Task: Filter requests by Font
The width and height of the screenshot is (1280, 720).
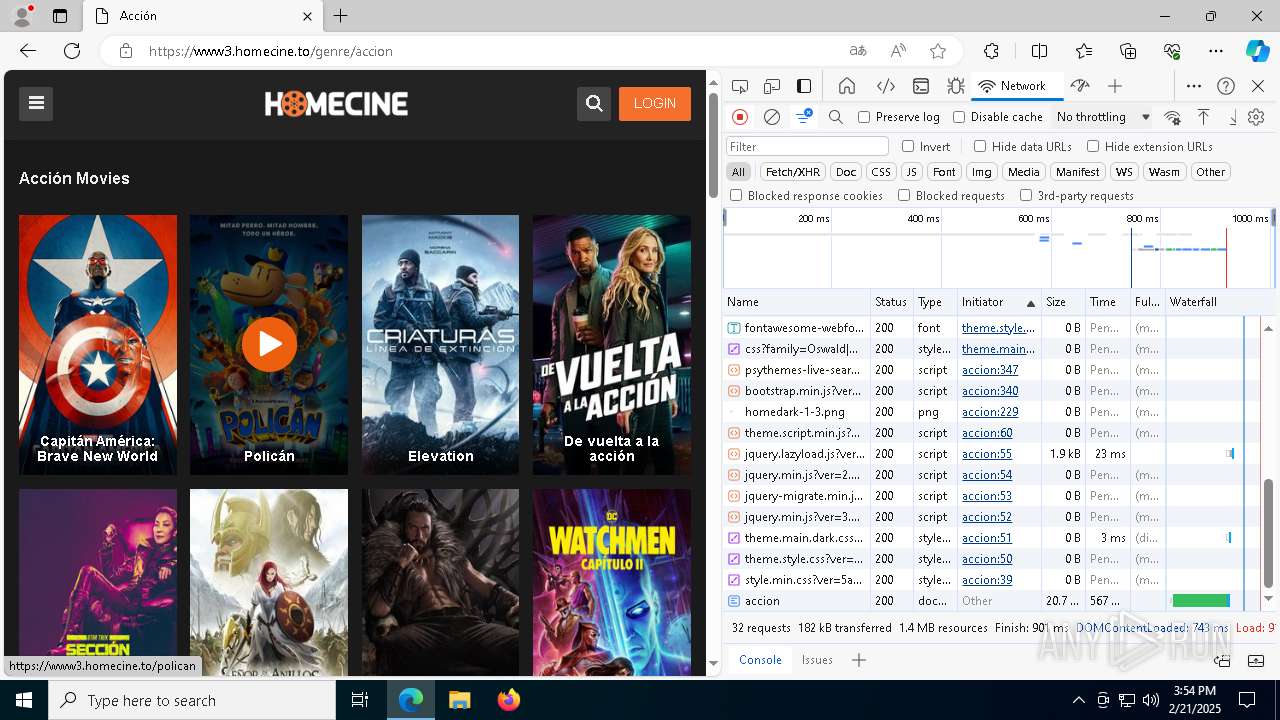Action: point(944,172)
